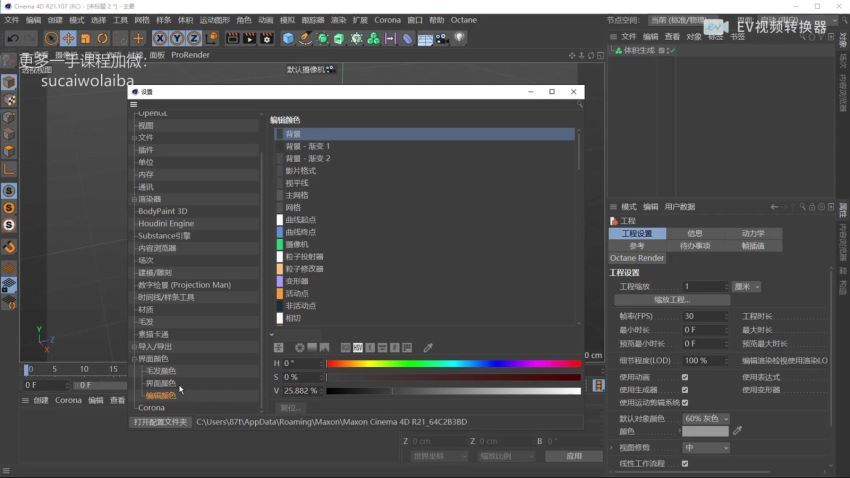The width and height of the screenshot is (850, 478).
Task: Open the ProRender viewport menu
Action: coord(190,55)
